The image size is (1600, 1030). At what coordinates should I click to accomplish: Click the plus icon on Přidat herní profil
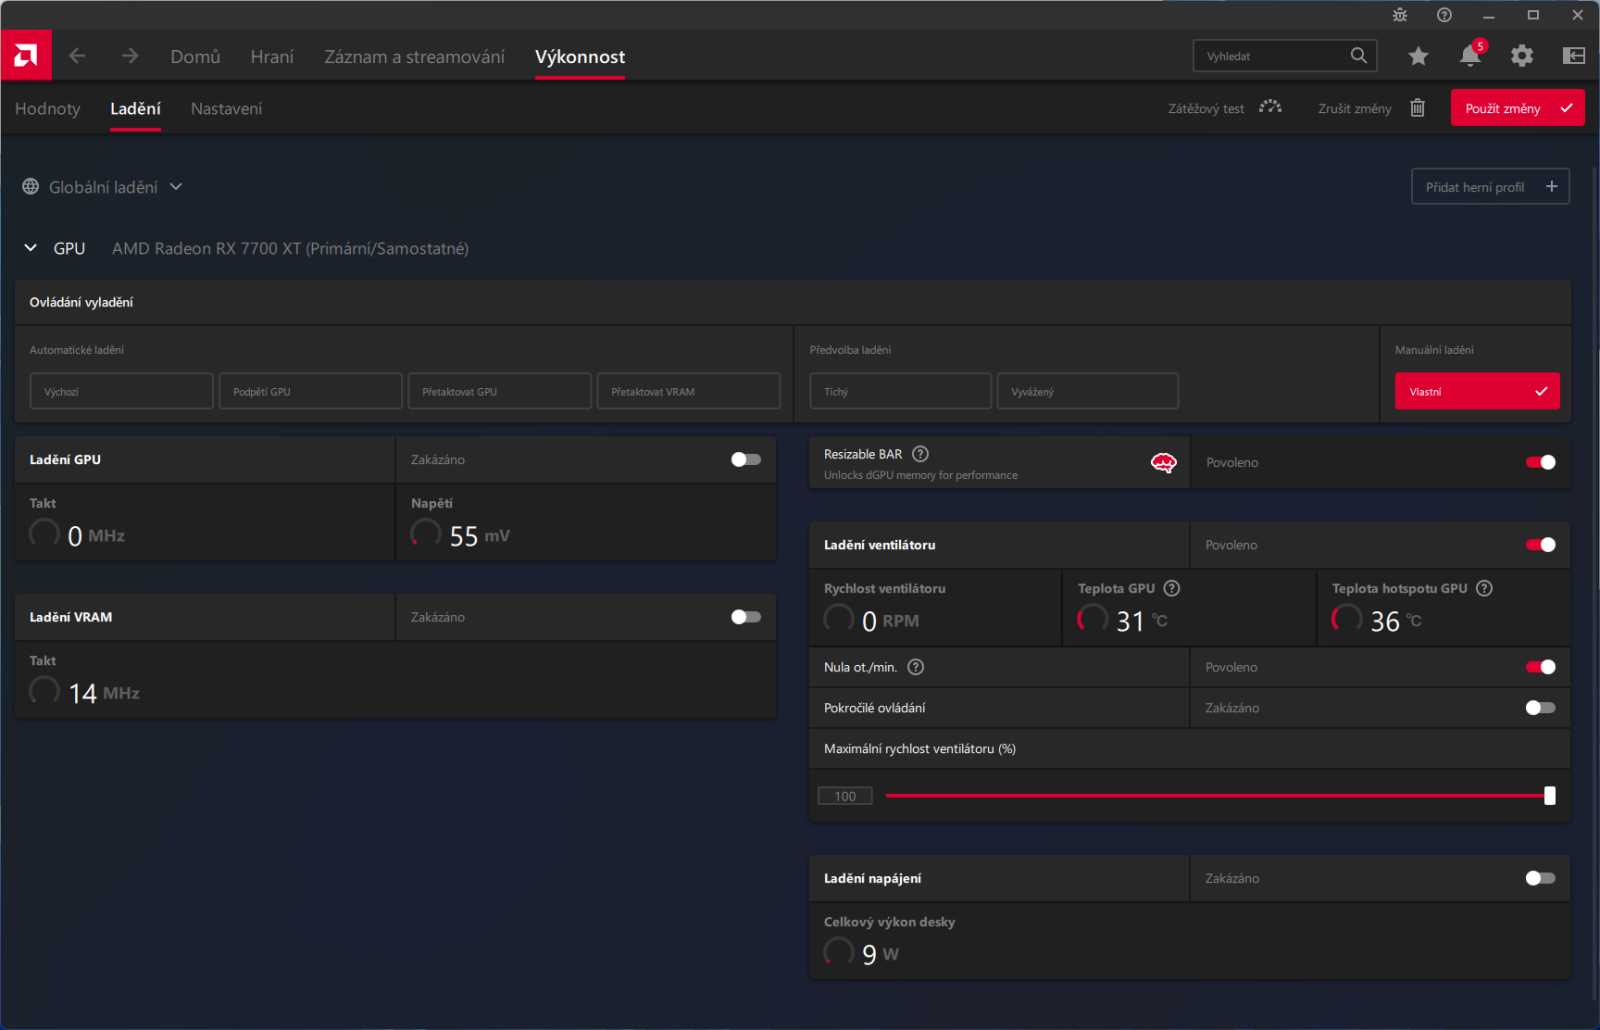[1551, 186]
